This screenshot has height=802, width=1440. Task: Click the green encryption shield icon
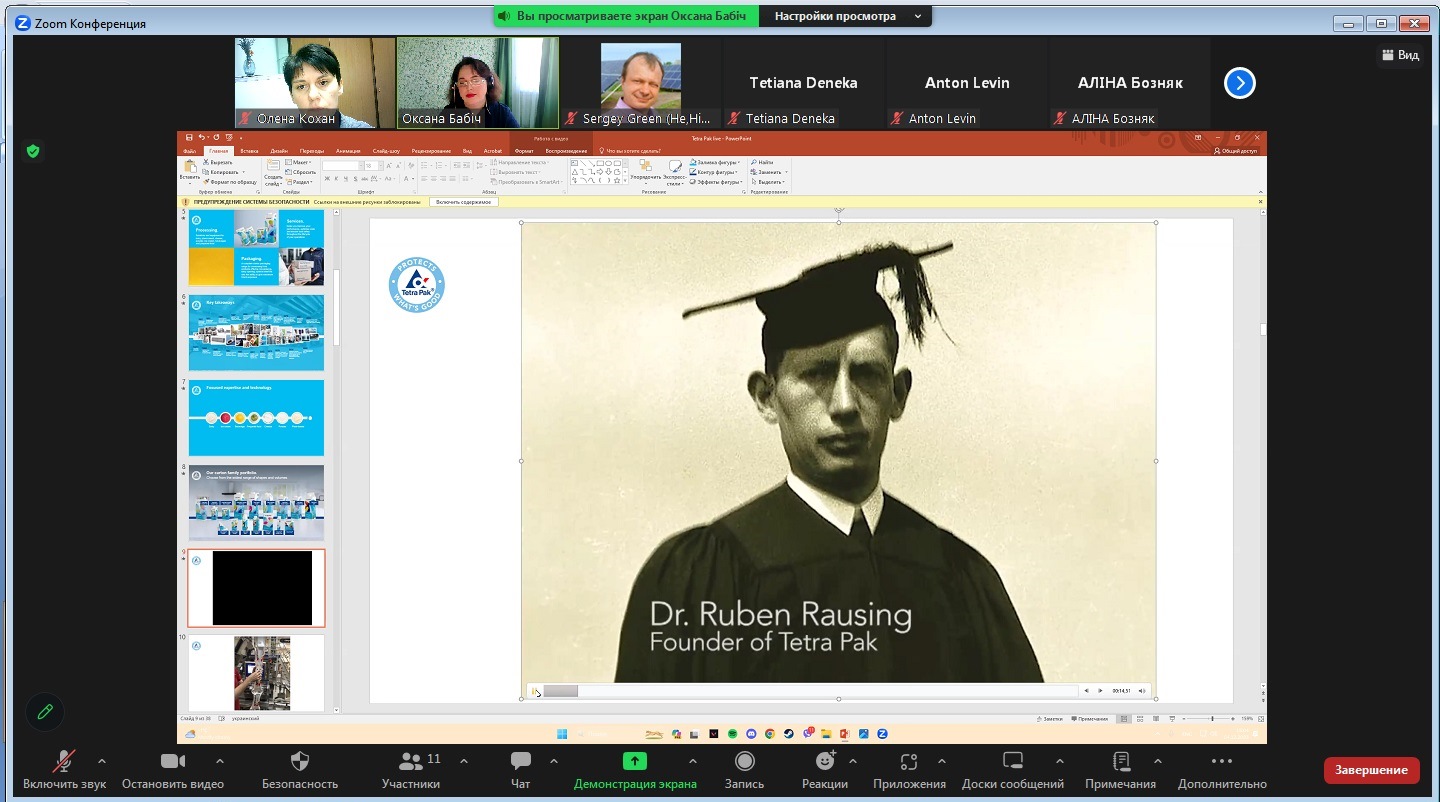(x=33, y=151)
